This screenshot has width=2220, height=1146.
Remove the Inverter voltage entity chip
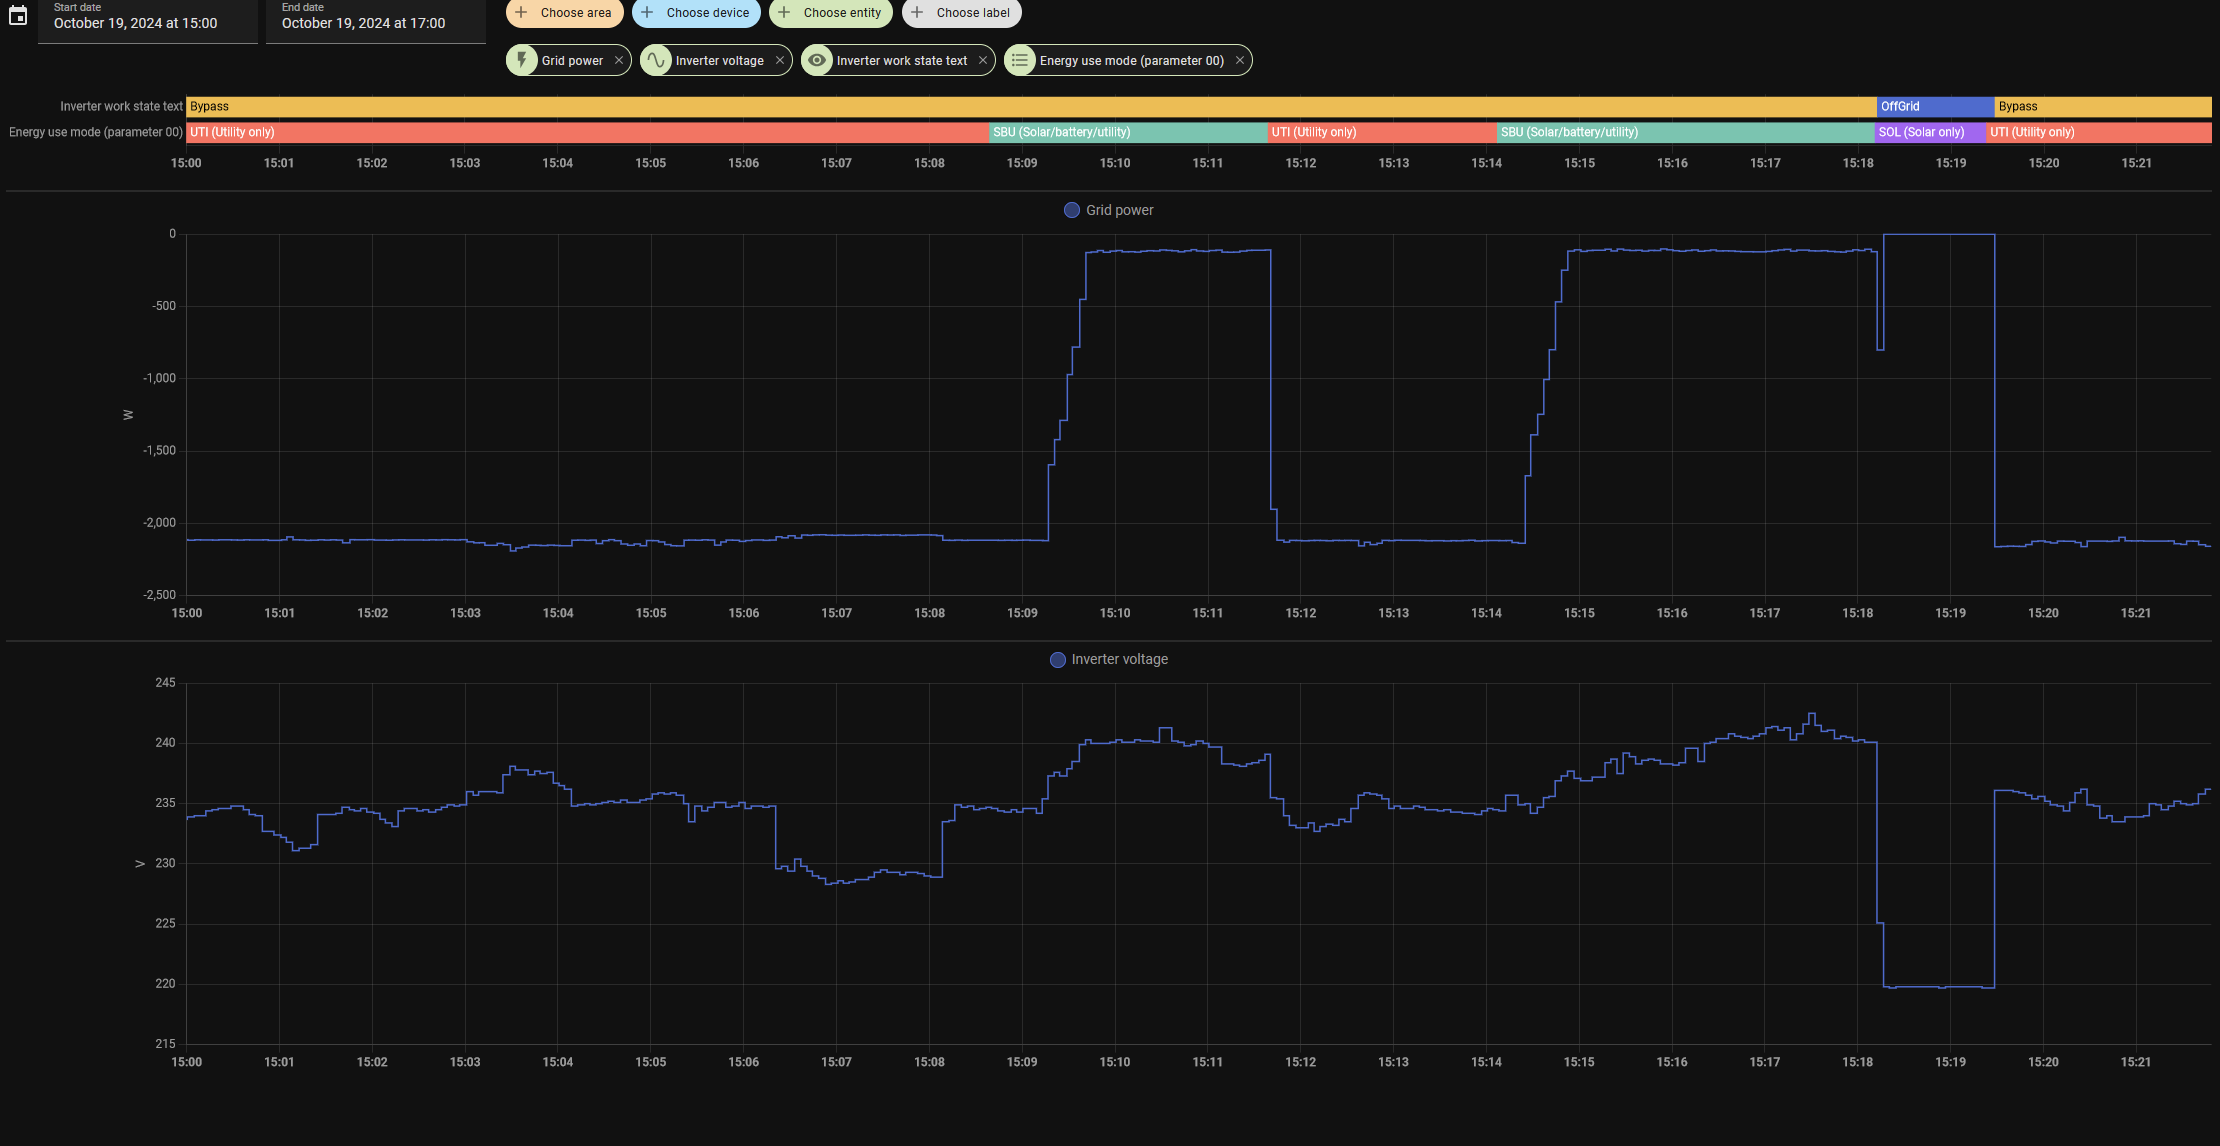coord(780,60)
